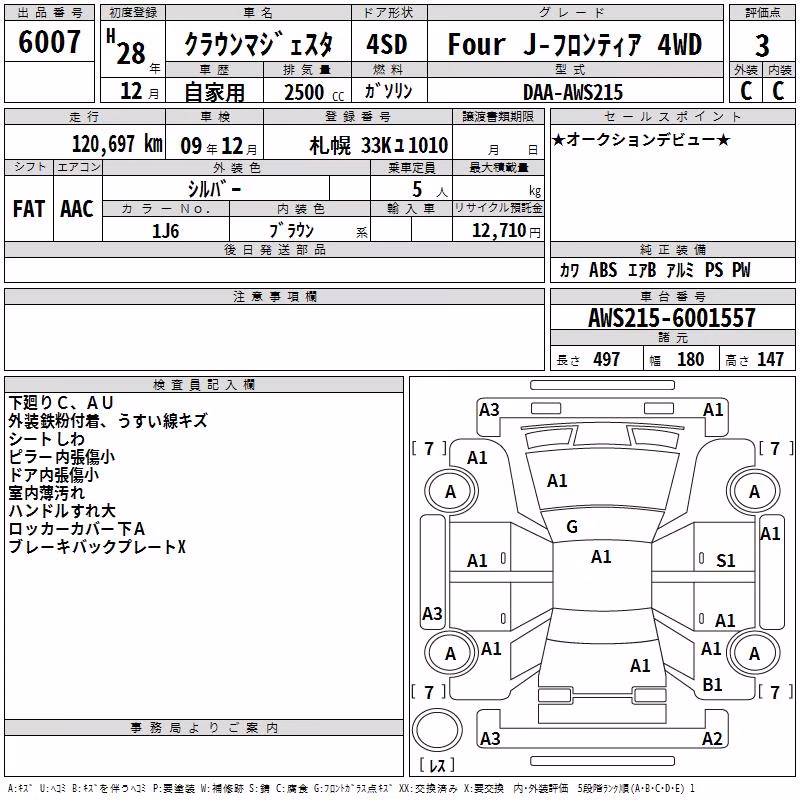Click hood A1 mark on diagram
Image resolution: width=800 pixels, height=800 pixels.
click(557, 481)
